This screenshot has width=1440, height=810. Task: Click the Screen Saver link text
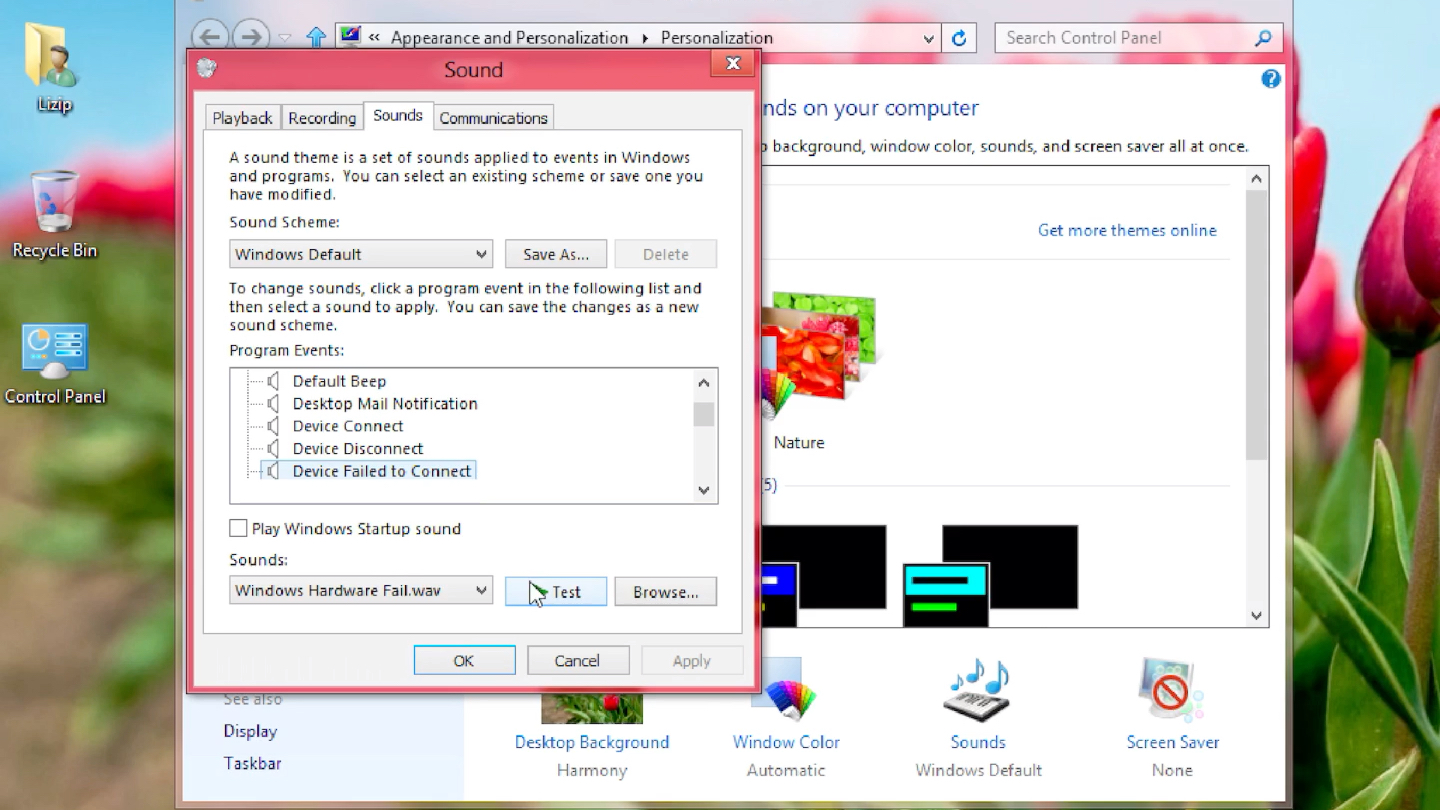click(1172, 742)
